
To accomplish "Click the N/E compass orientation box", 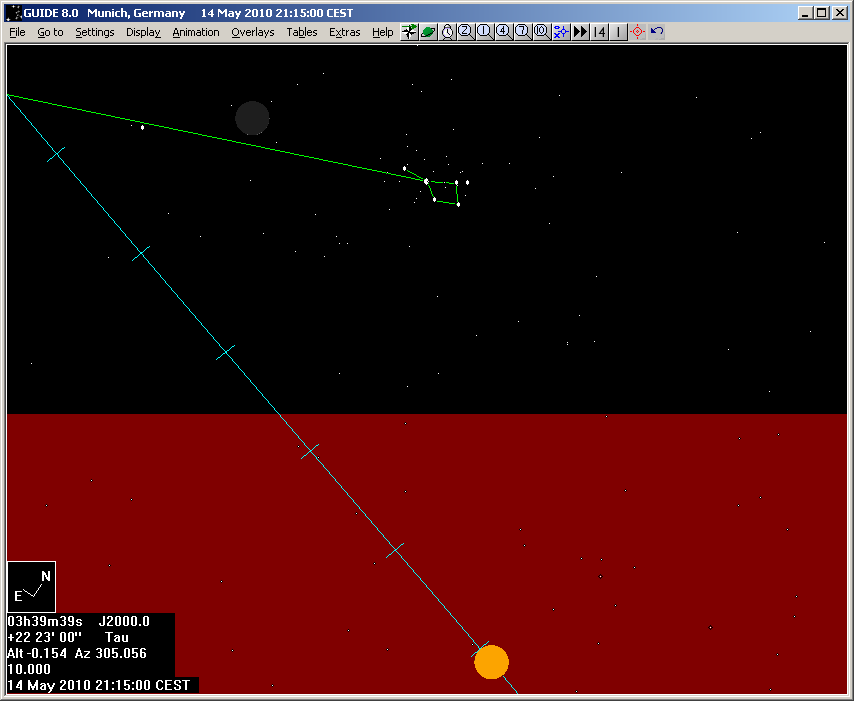I will click(31, 587).
